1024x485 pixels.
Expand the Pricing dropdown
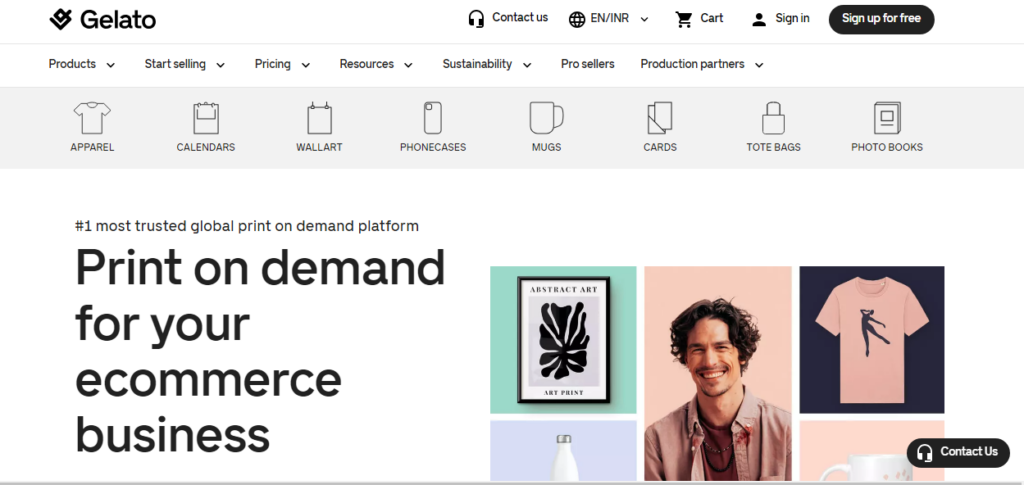tap(282, 64)
